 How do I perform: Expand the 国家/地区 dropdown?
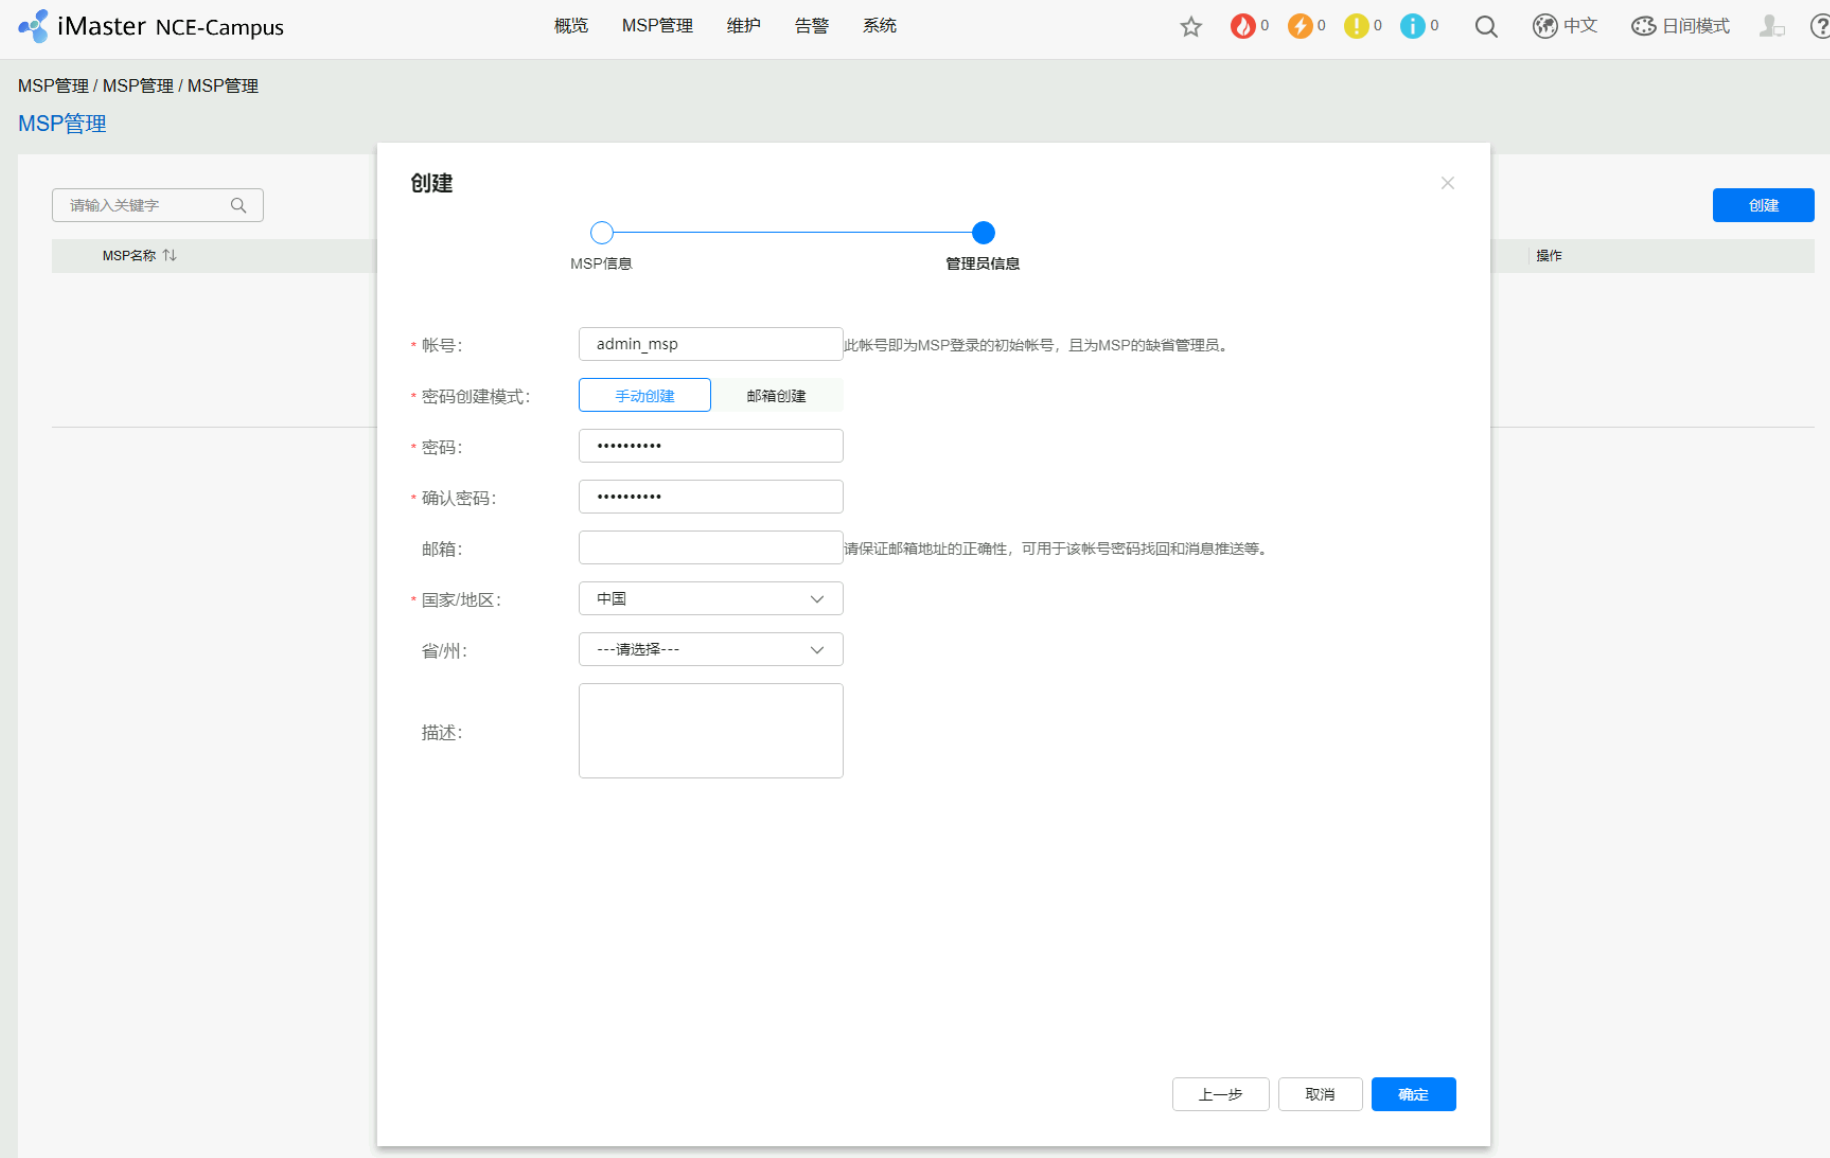710,599
